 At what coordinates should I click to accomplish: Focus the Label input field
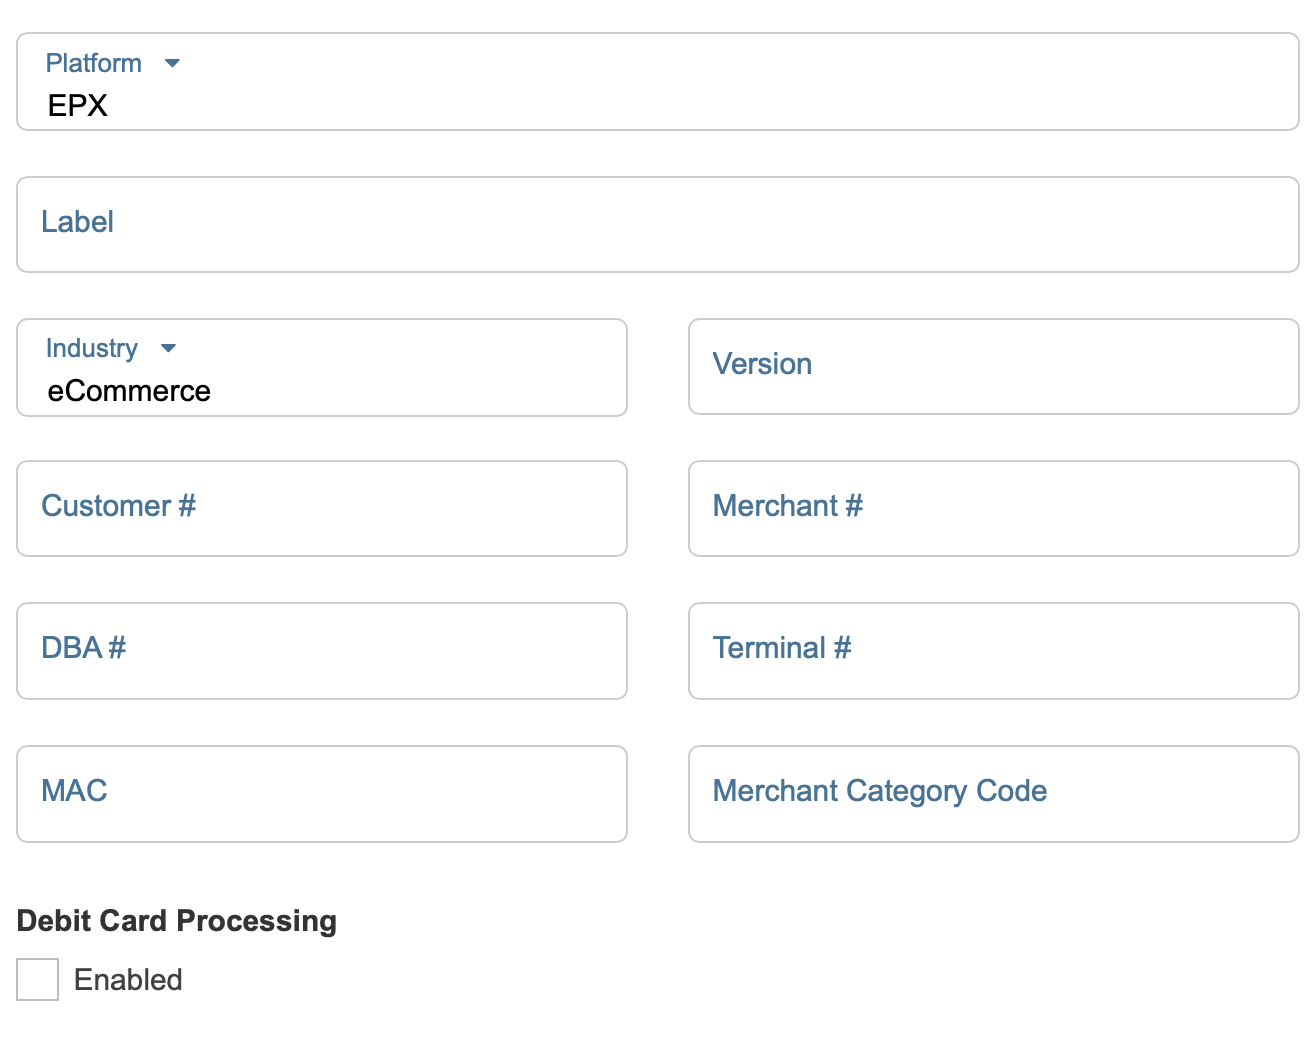pos(657,224)
